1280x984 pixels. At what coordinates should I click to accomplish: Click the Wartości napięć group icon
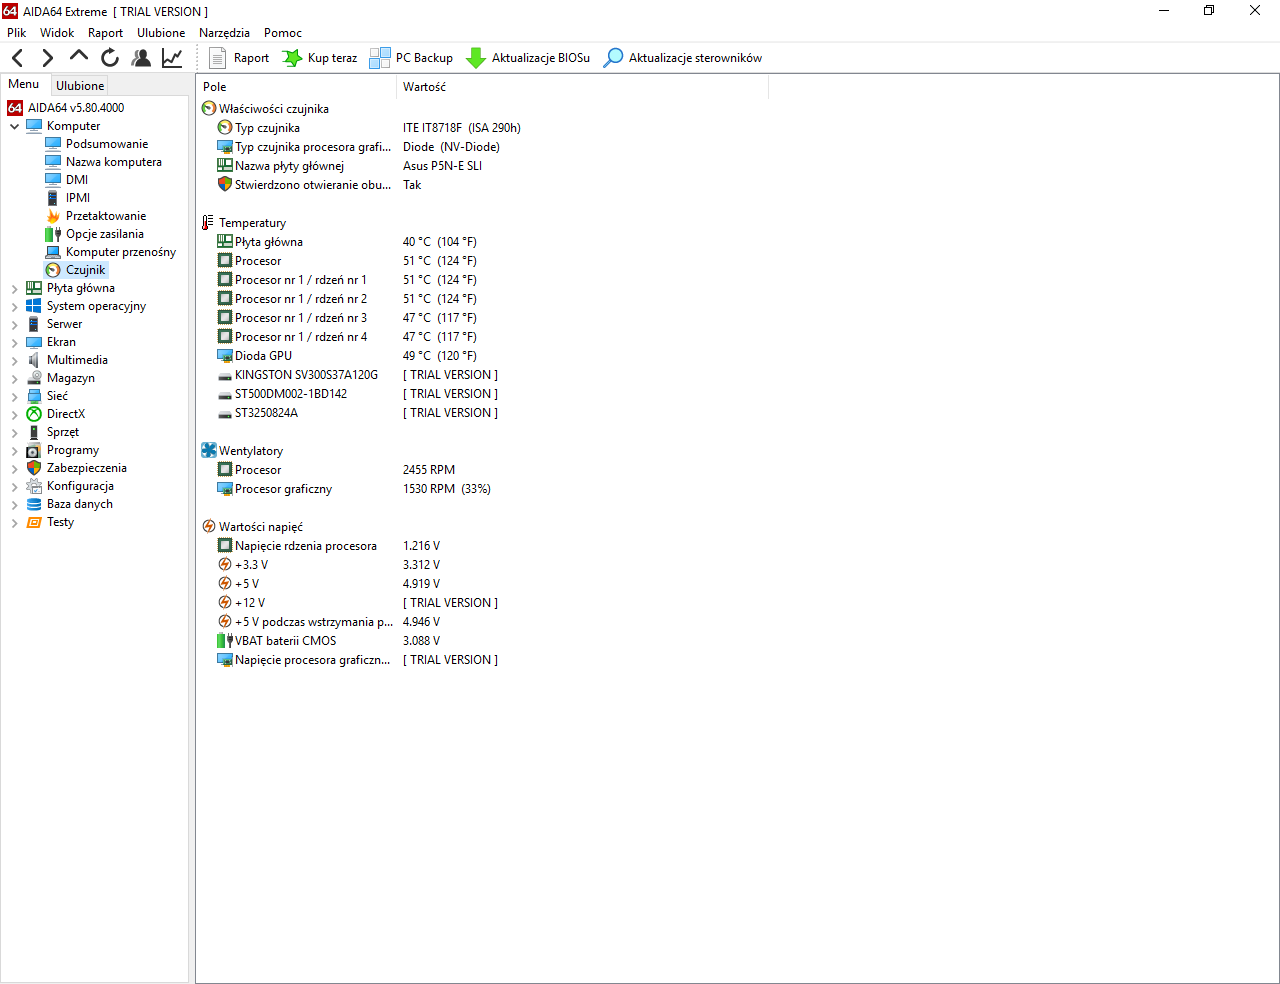coord(209,527)
